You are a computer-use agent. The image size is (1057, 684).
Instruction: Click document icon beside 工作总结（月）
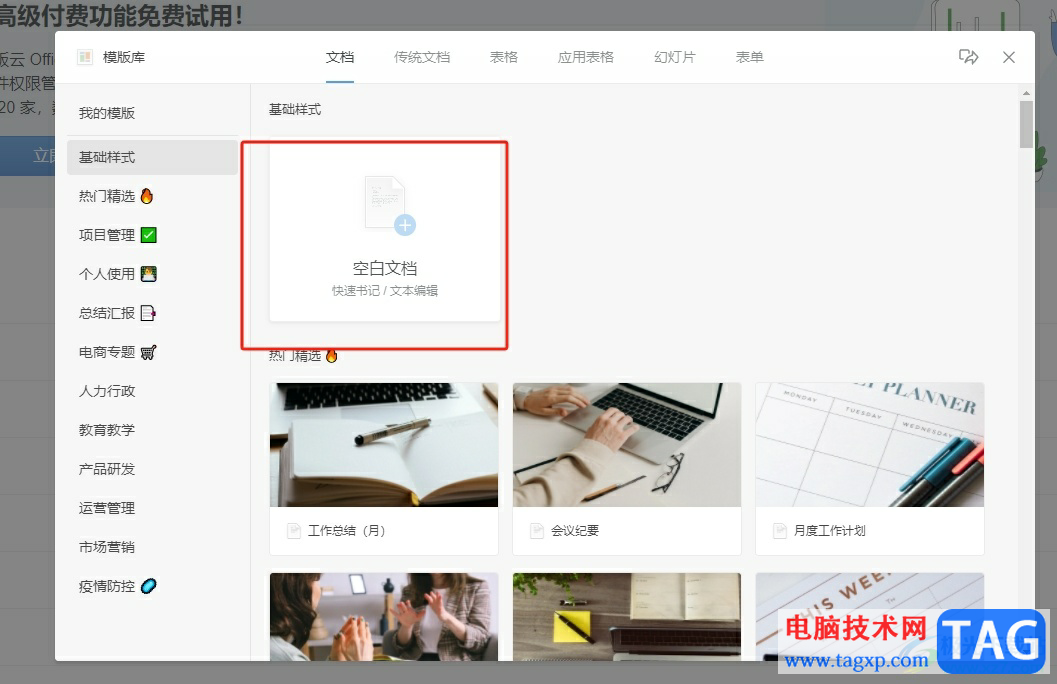point(294,531)
